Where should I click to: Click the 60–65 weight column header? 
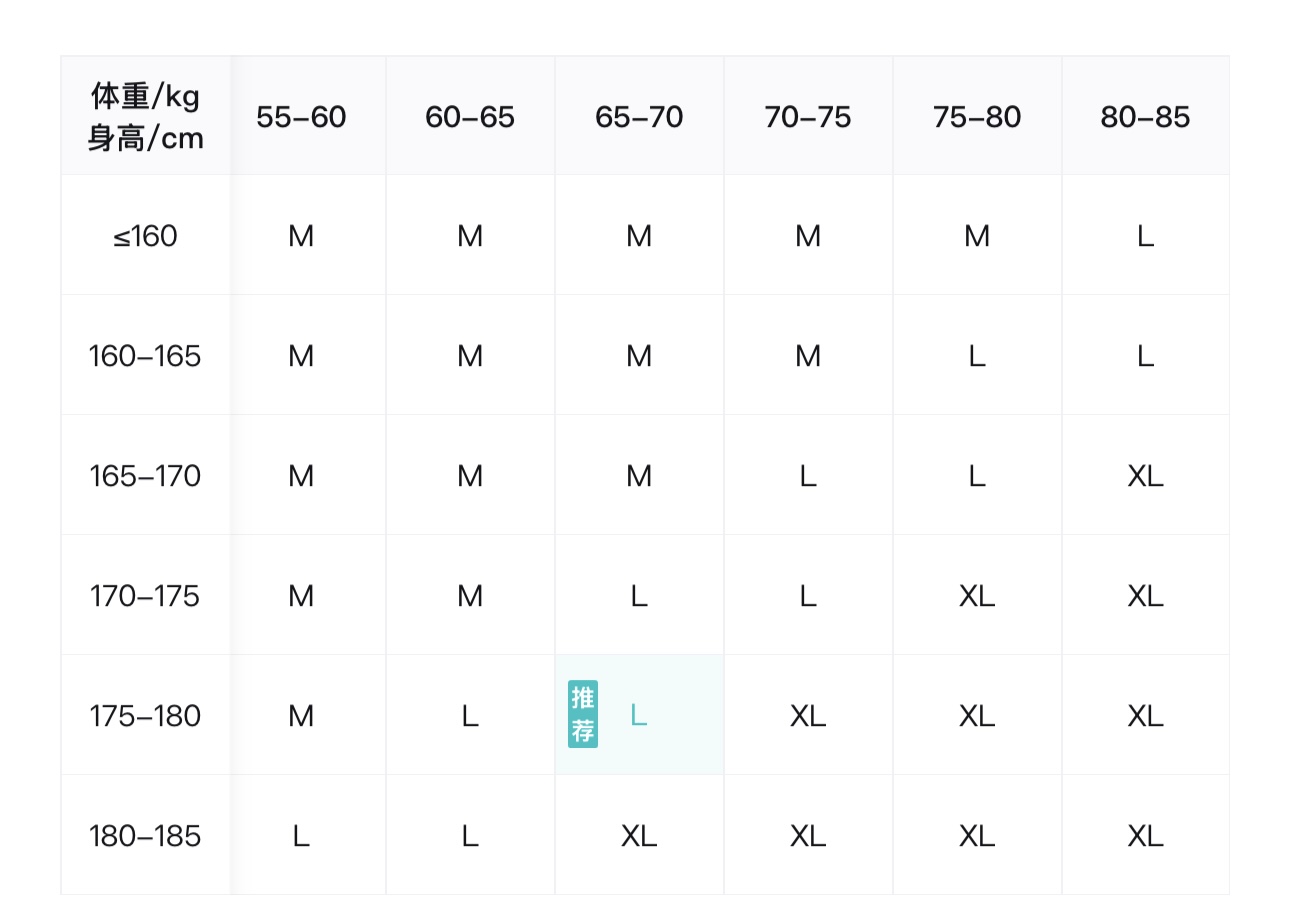point(470,116)
